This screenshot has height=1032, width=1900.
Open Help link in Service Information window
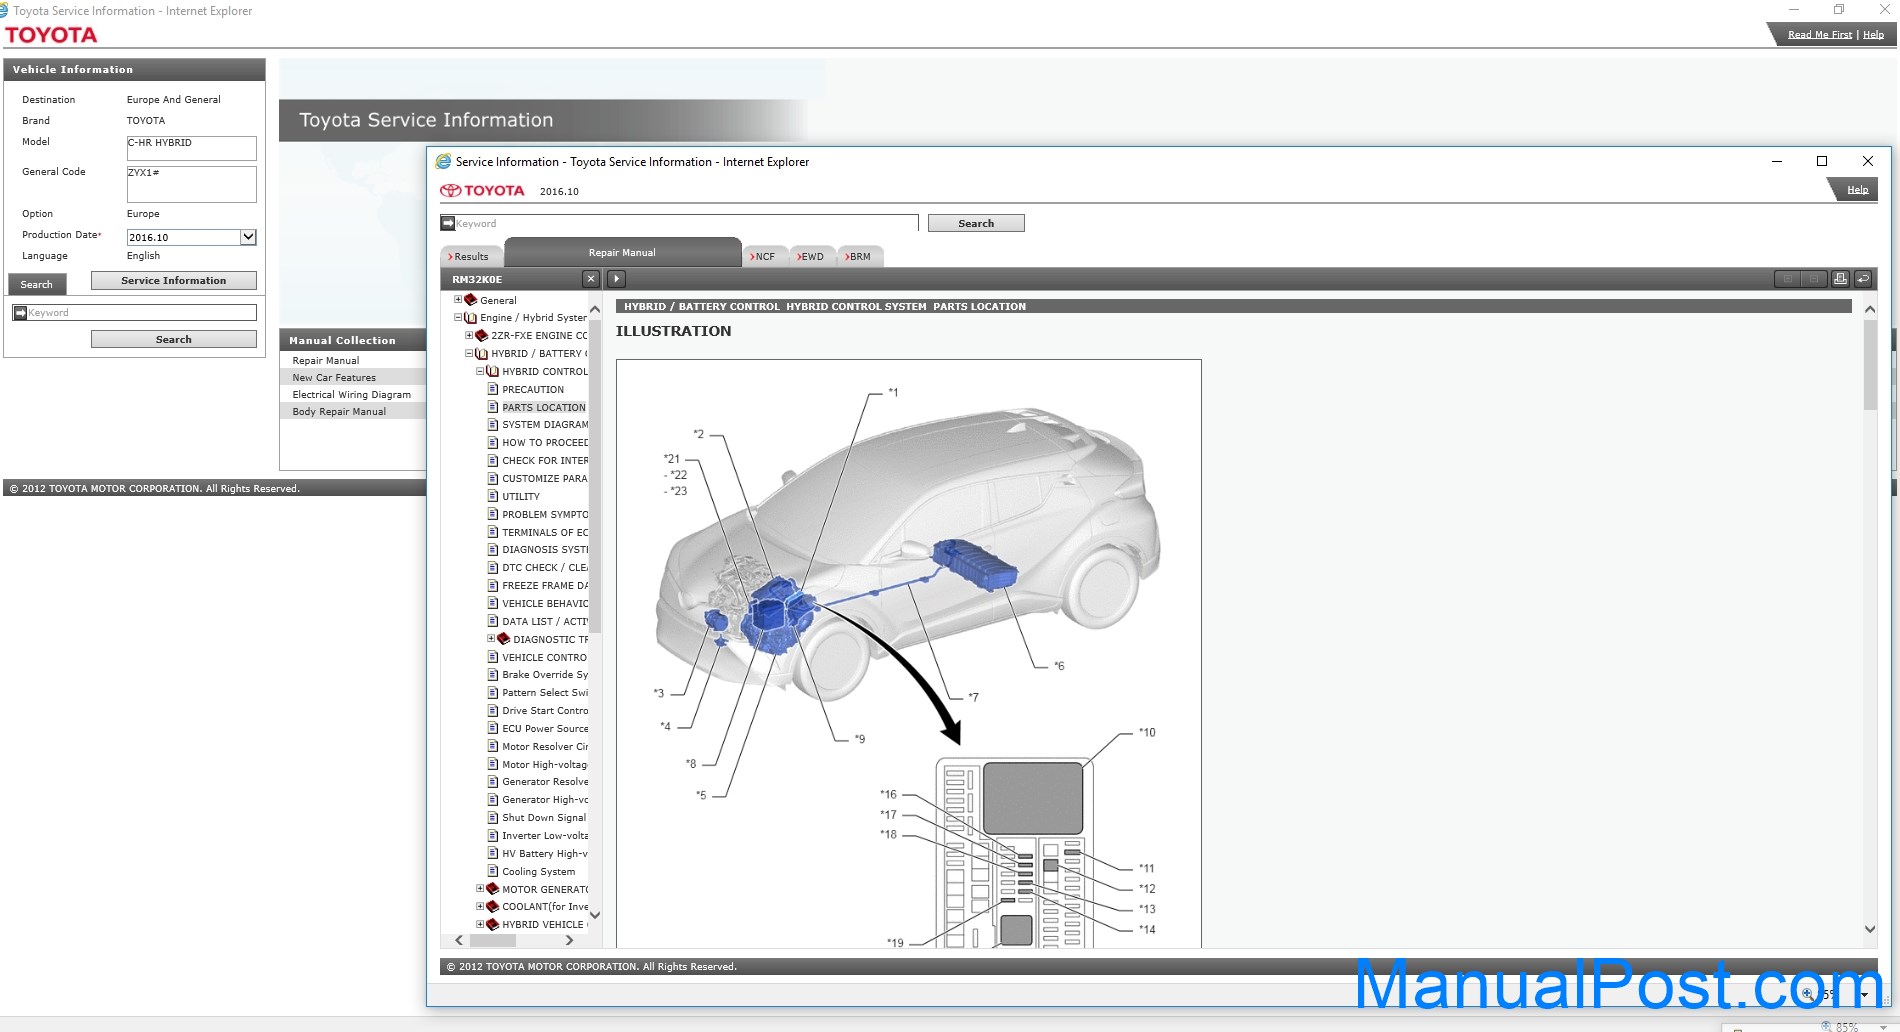click(1857, 190)
